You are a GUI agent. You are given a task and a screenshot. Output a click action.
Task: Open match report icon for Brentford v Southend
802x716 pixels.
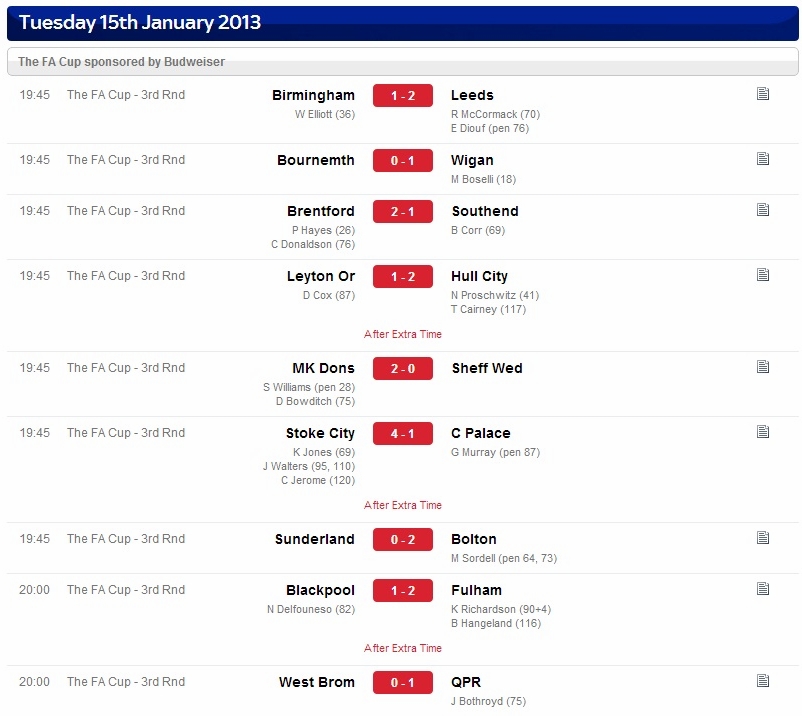coord(763,210)
